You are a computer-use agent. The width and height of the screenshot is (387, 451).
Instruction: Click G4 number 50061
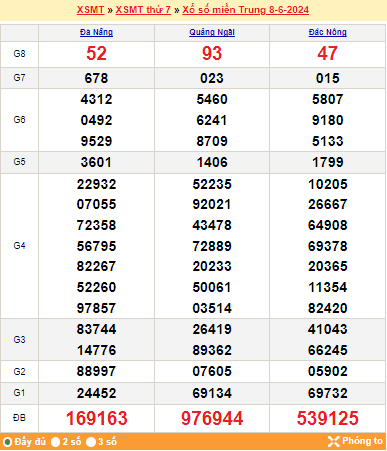point(212,287)
